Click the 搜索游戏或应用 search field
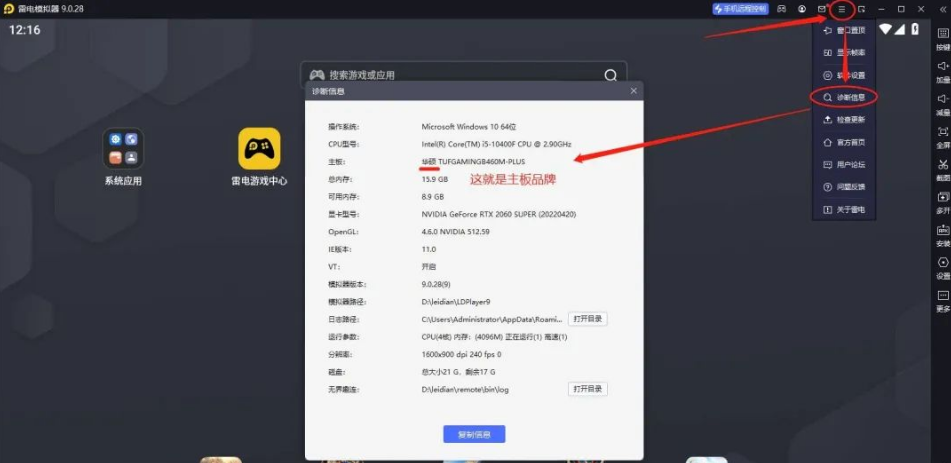This screenshot has width=951, height=463. click(460, 75)
